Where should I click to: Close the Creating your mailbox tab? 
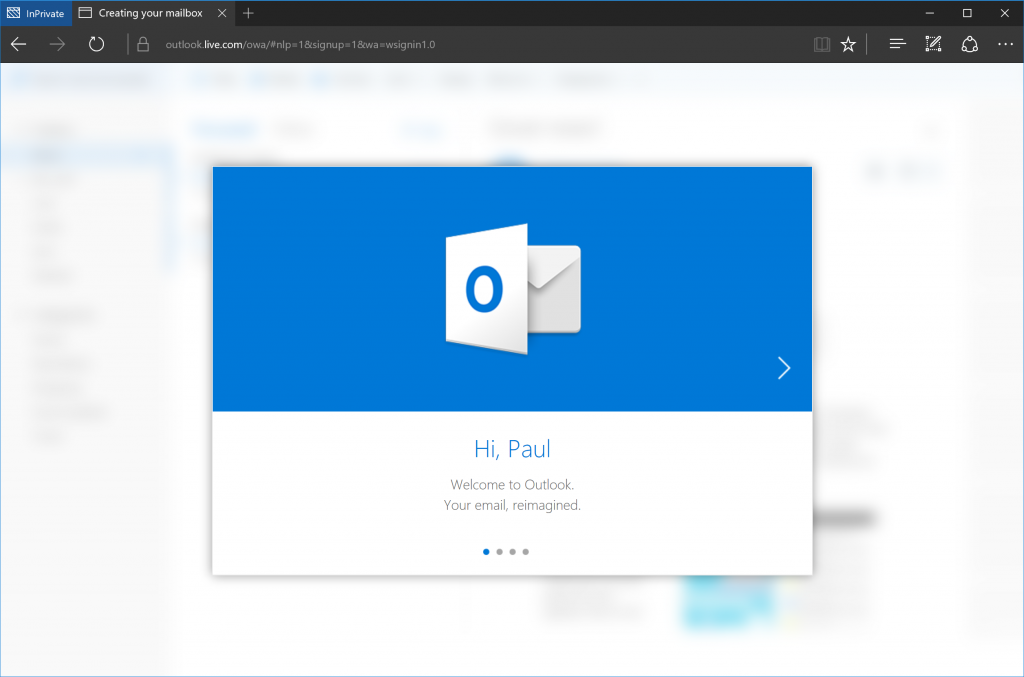pos(222,13)
